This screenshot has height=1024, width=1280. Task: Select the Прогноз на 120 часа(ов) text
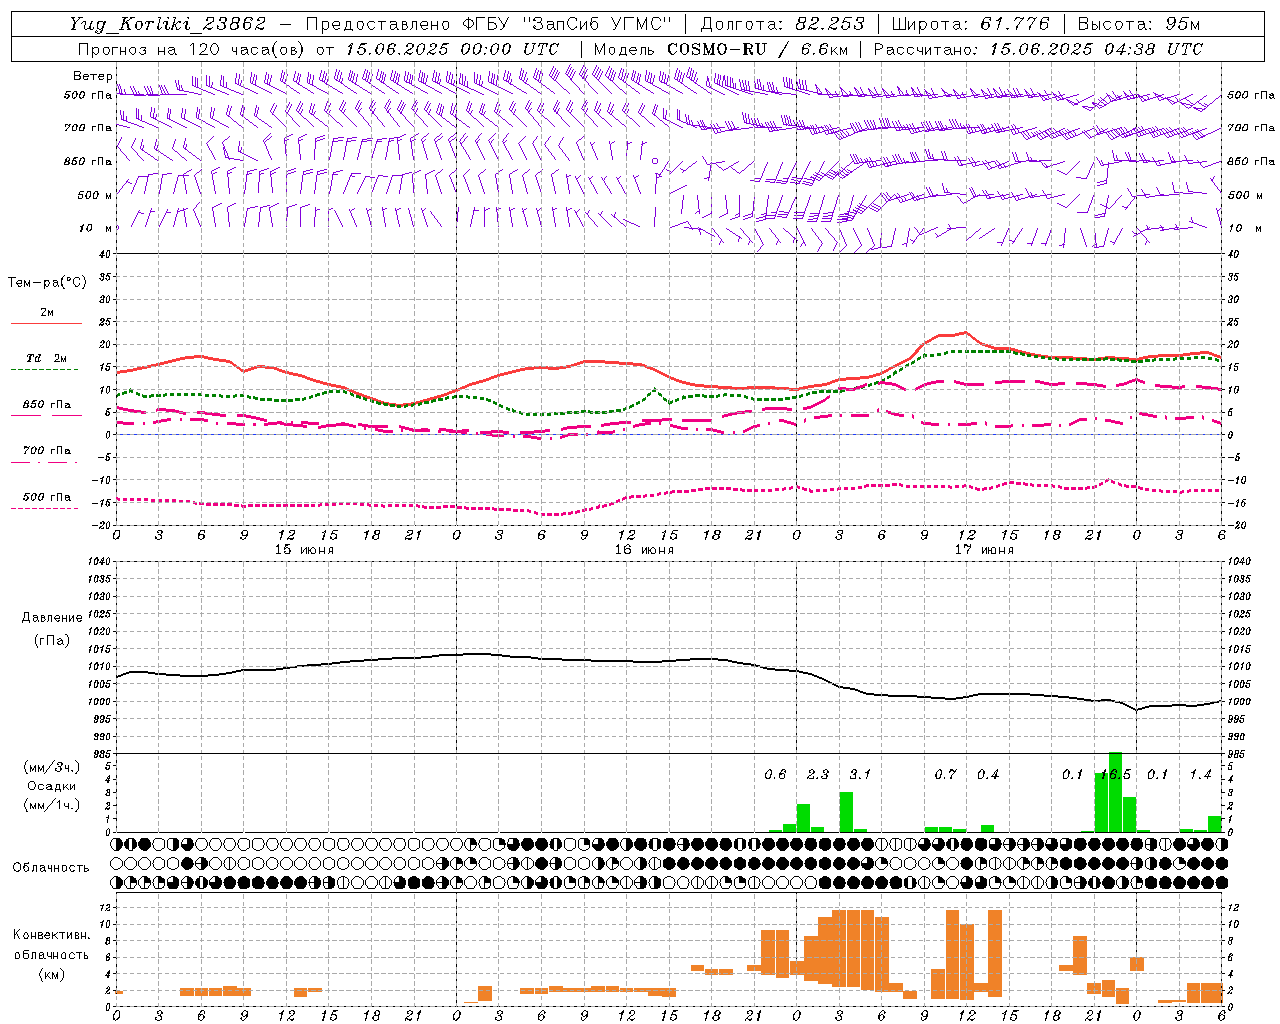tap(192, 49)
